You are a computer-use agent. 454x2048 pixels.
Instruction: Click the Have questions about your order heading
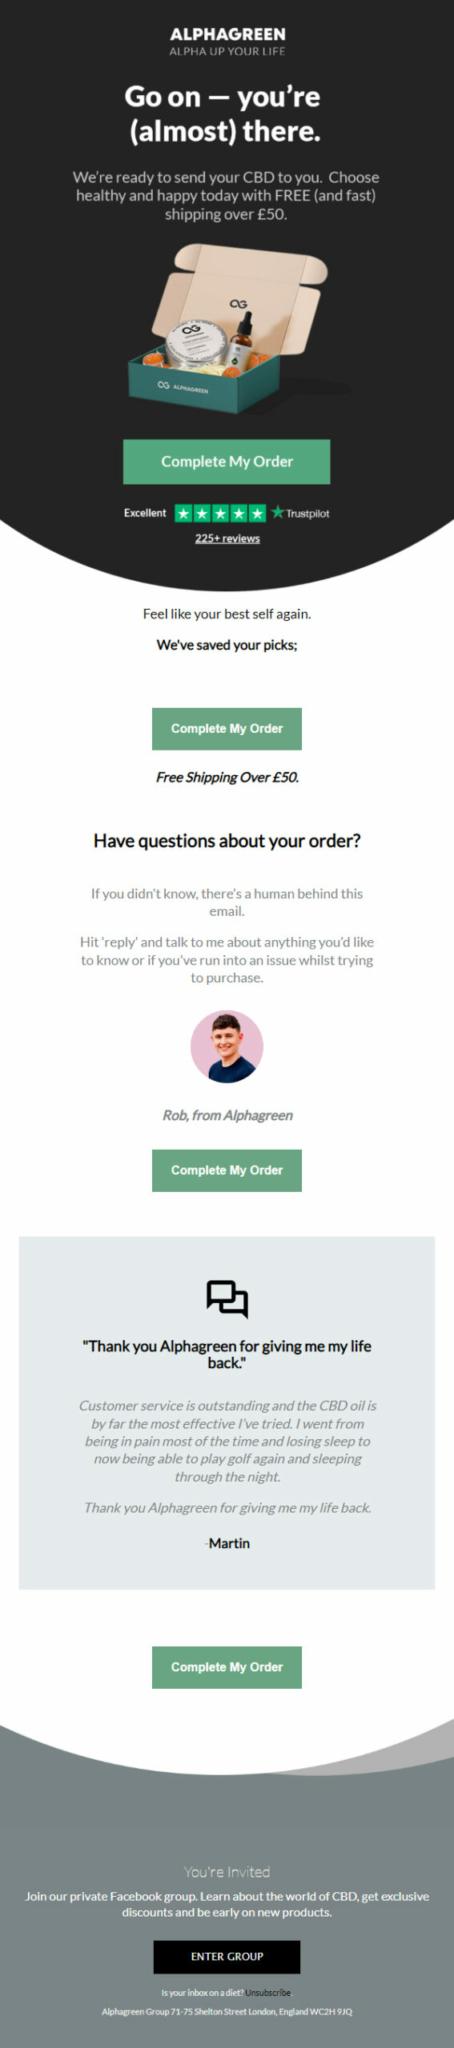coord(227,841)
